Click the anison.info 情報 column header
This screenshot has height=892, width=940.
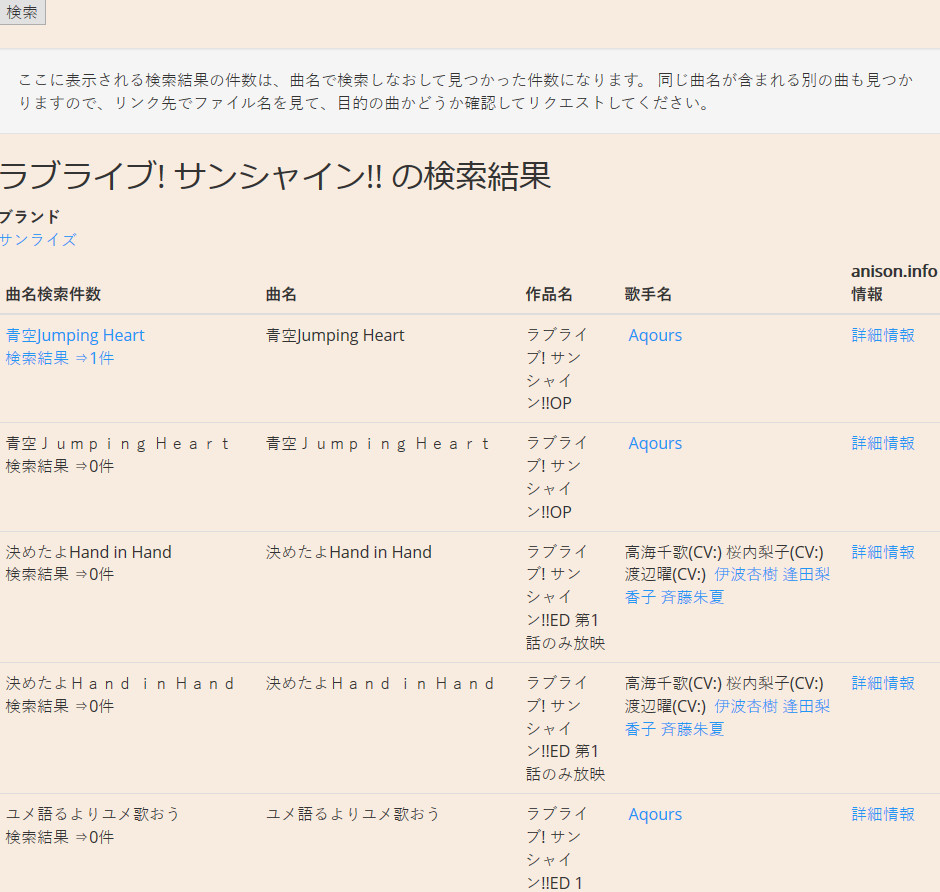(893, 282)
